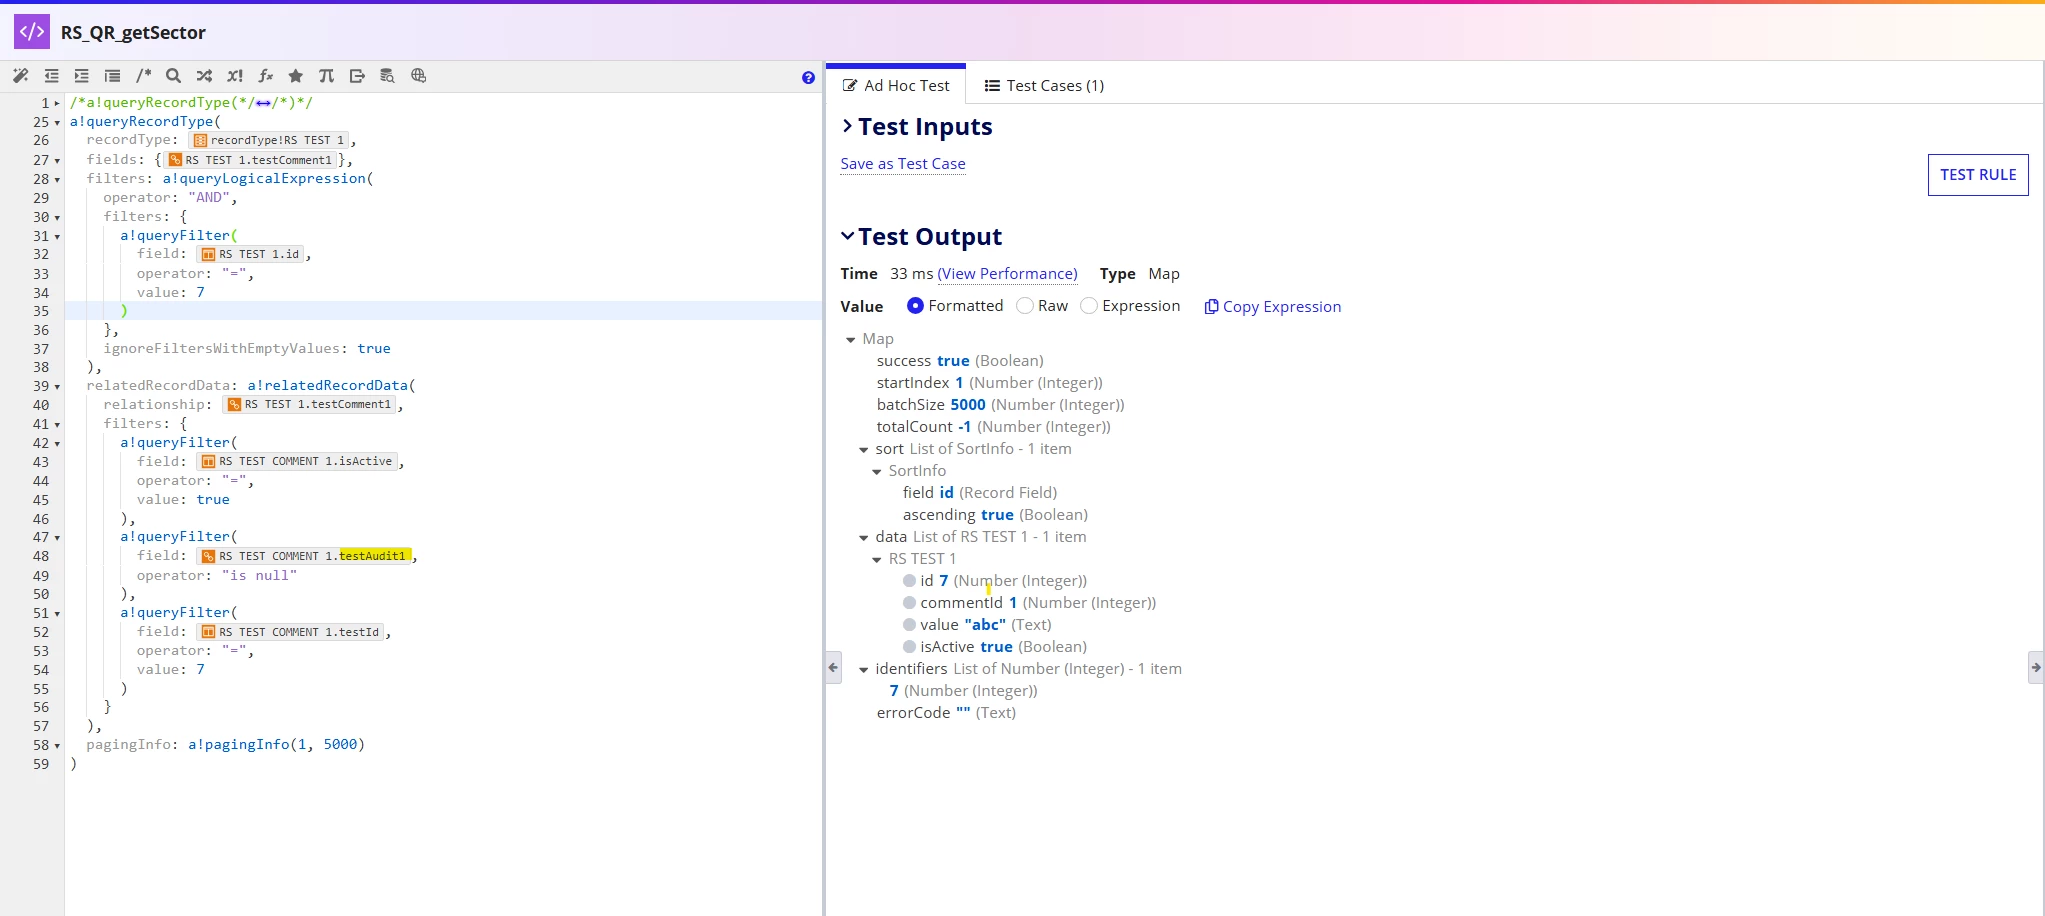
Task: Fold the a!relatedRecordData block at line 39
Action: point(57,386)
